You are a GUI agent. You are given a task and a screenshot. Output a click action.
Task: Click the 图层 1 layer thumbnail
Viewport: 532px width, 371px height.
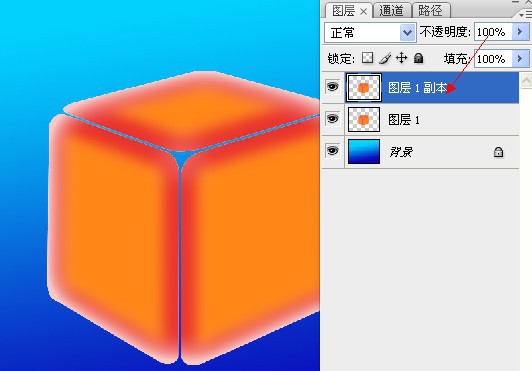tap(364, 119)
